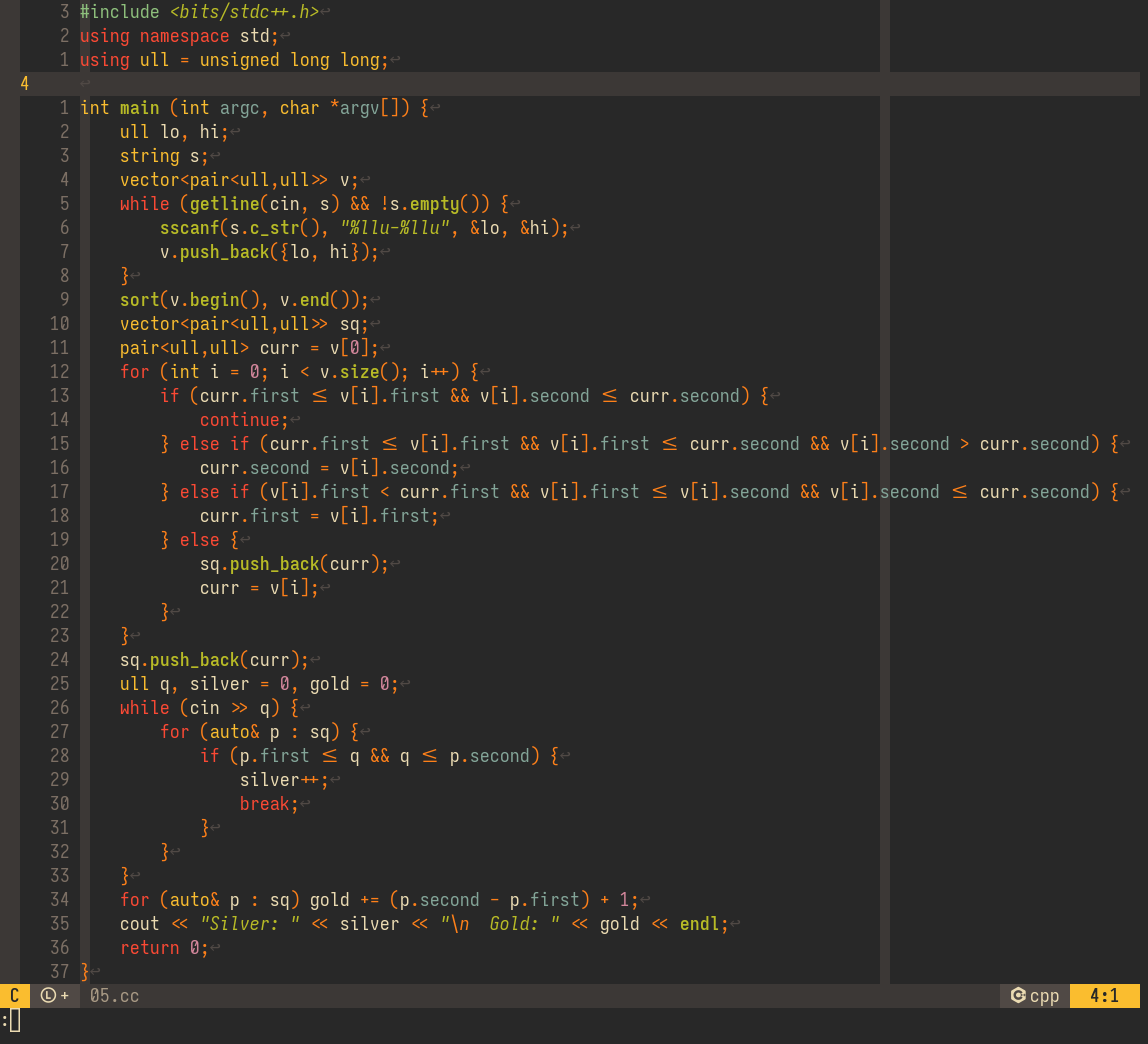This screenshot has height=1044, width=1148.
Task: Click the clock modified icon in statusline
Action: [x=48, y=996]
